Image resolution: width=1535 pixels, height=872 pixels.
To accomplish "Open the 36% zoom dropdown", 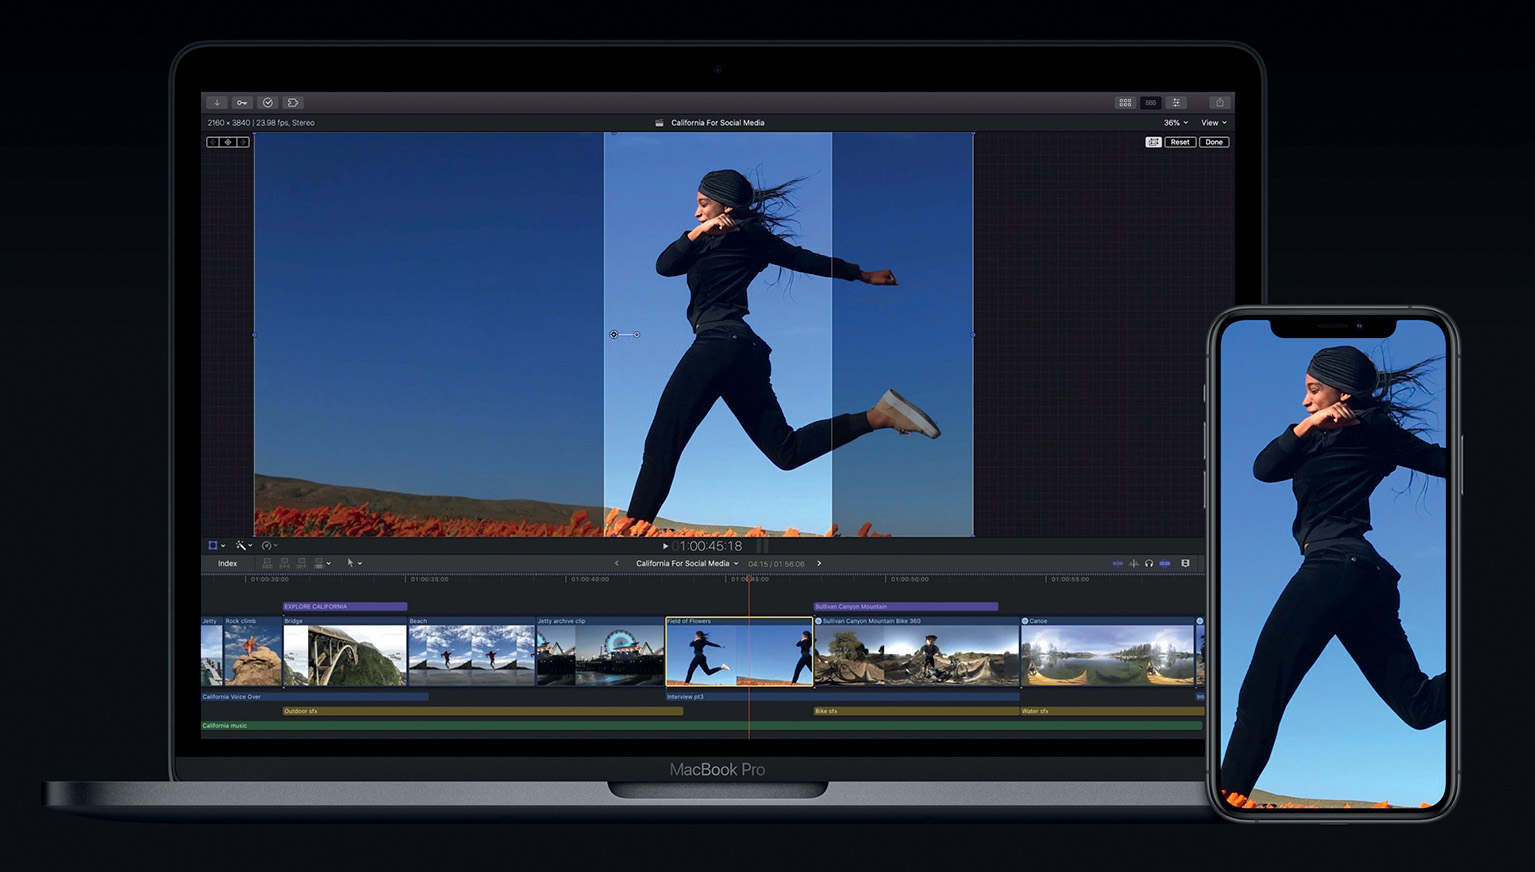I will (x=1175, y=123).
